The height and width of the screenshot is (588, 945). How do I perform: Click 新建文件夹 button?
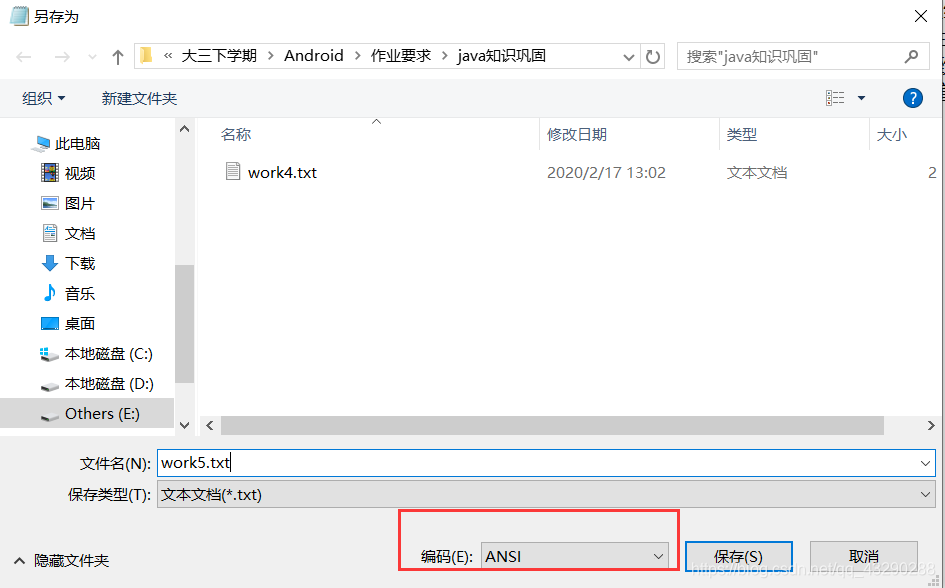(139, 98)
